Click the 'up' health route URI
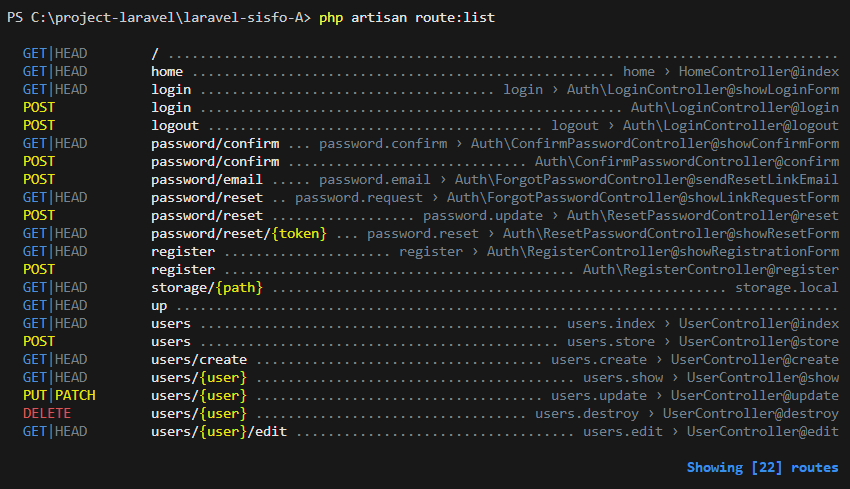This screenshot has height=489, width=850. 159,306
